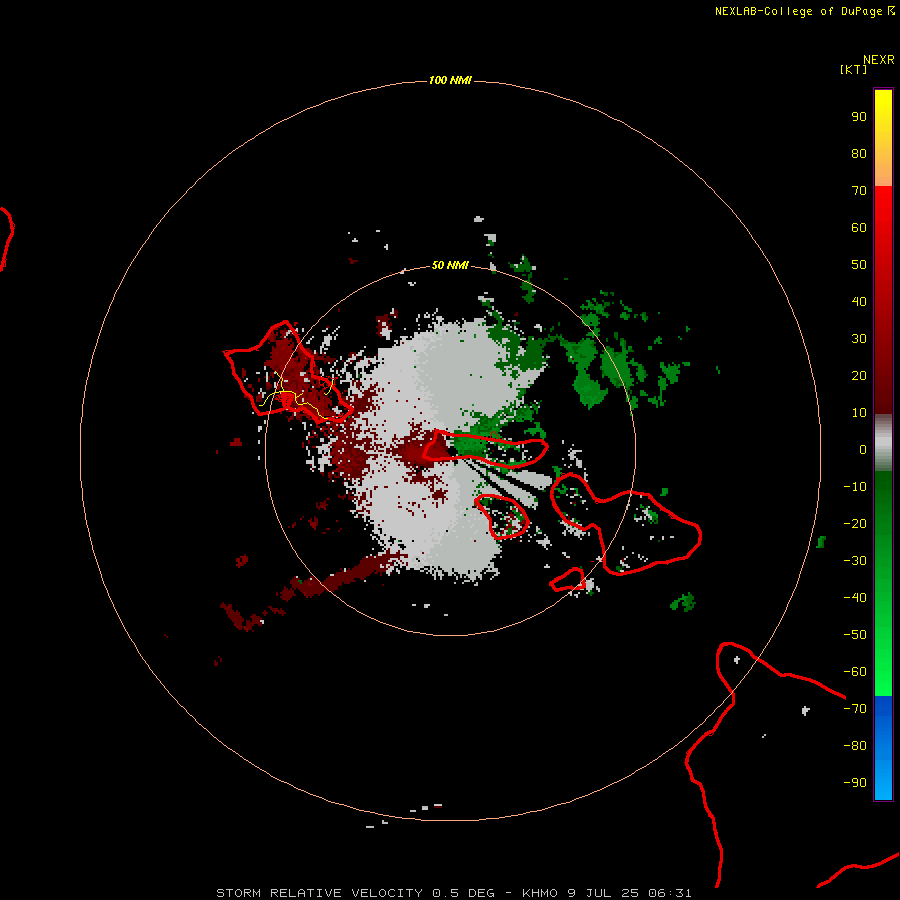Click the yellow top segment of velocity color bar
This screenshot has height=900, width=900.
[x=883, y=138]
